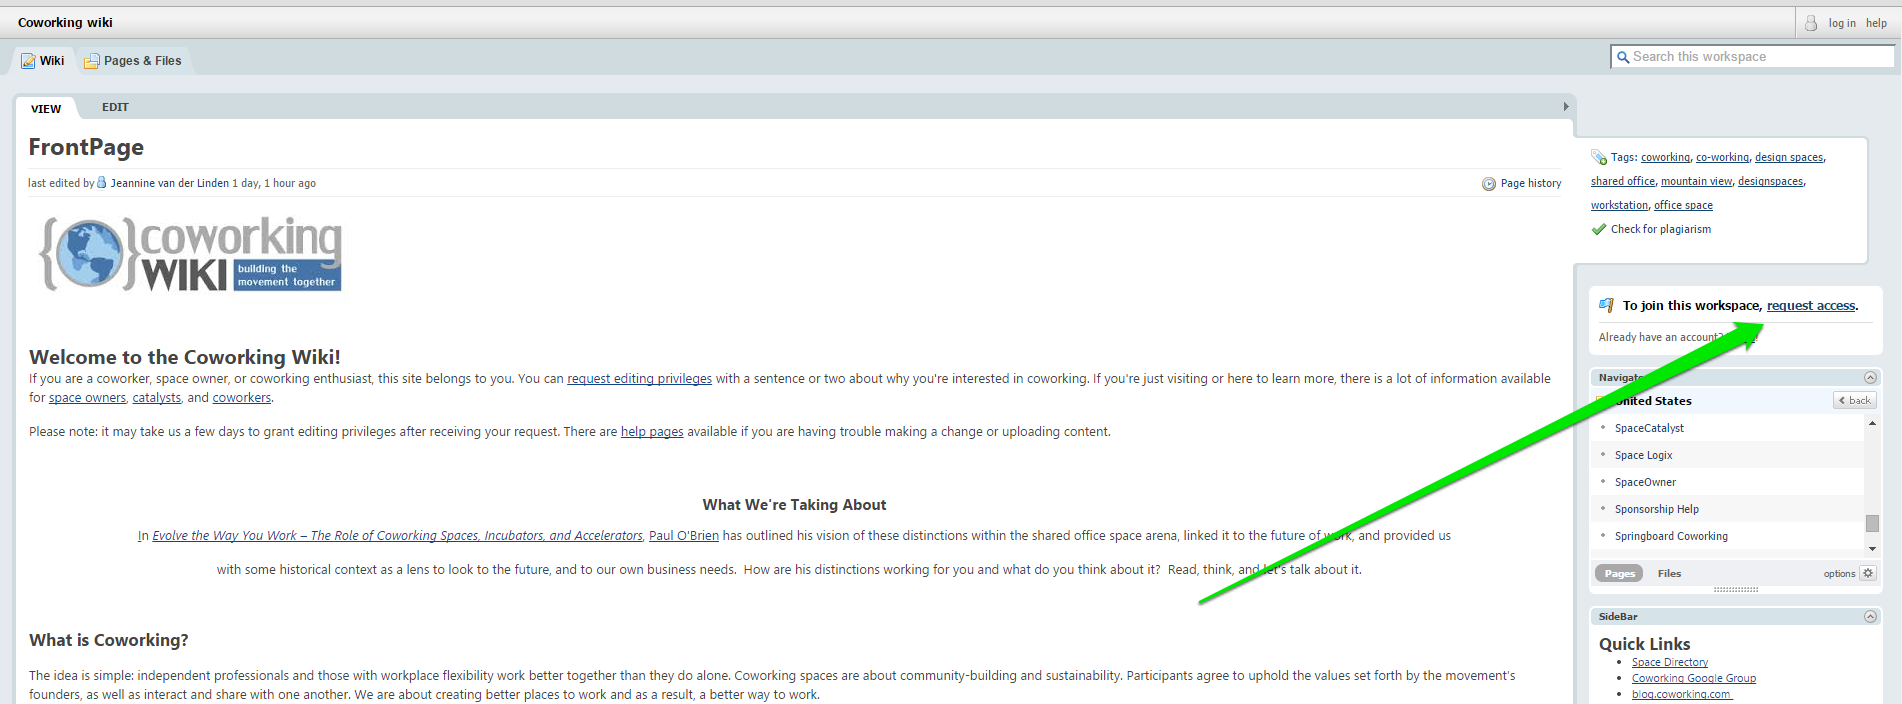The height and width of the screenshot is (704, 1902).
Task: Select the design spaces tag
Action: pyautogui.click(x=1789, y=158)
